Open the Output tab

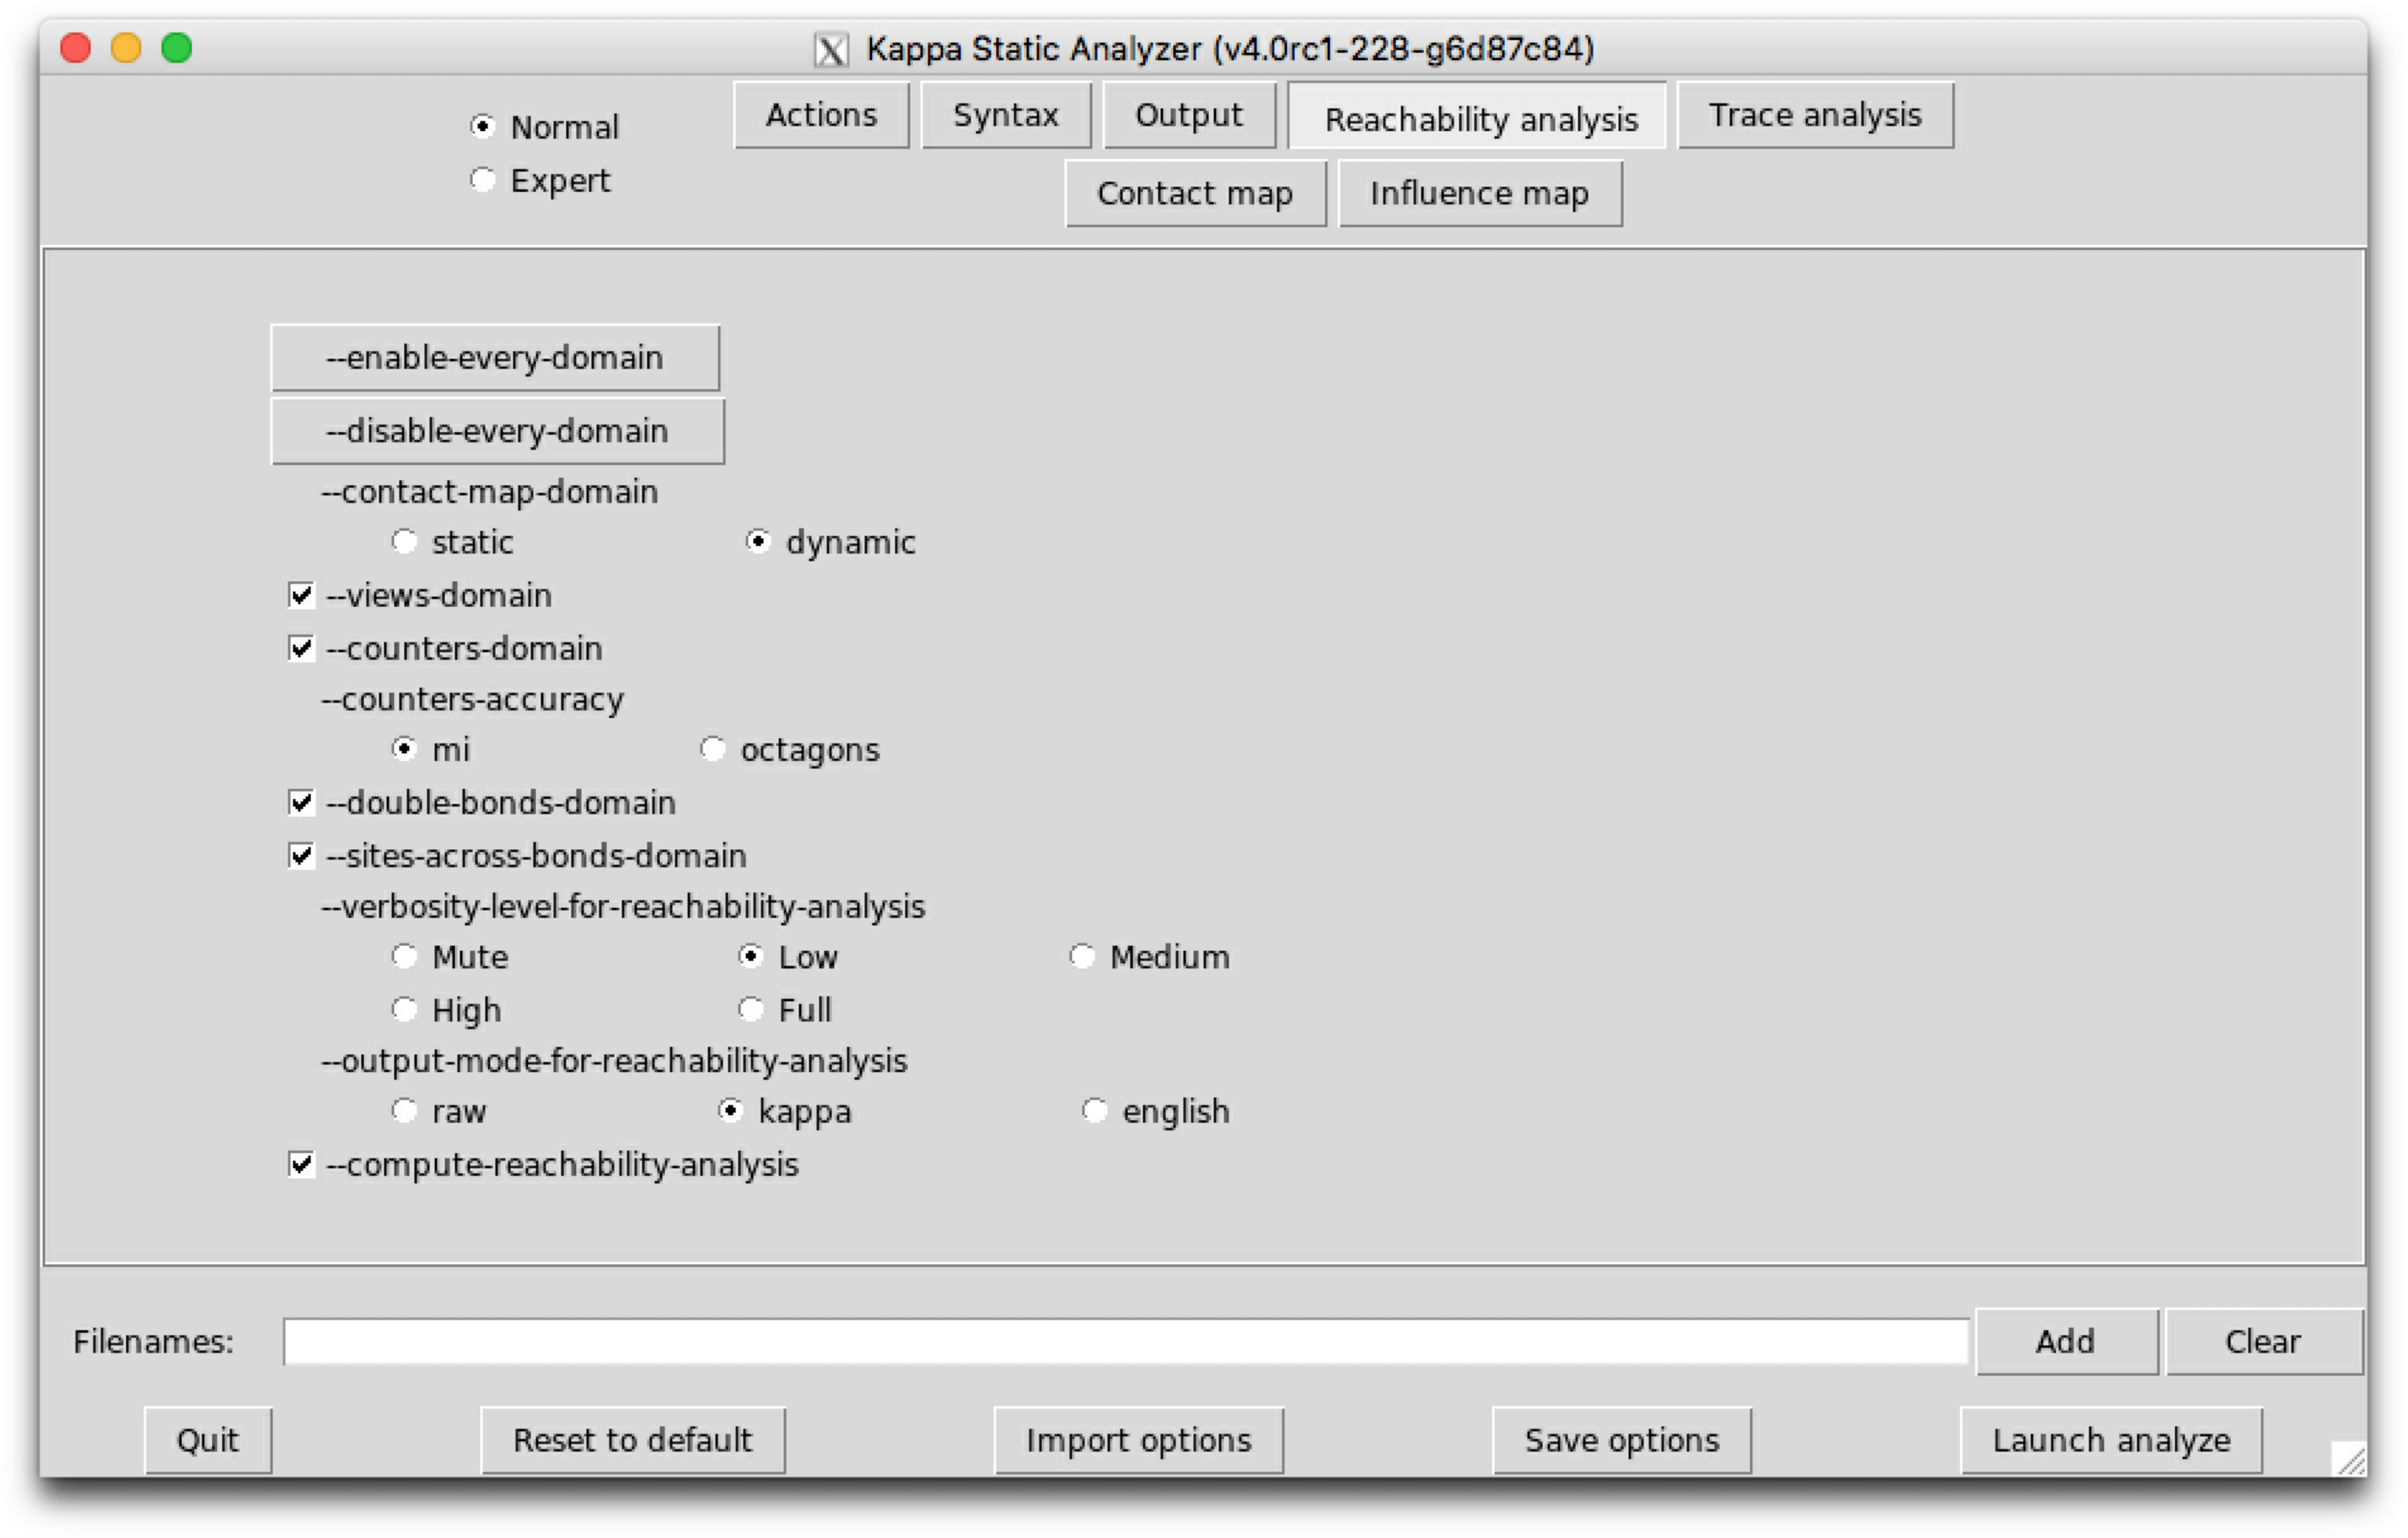[x=1189, y=115]
